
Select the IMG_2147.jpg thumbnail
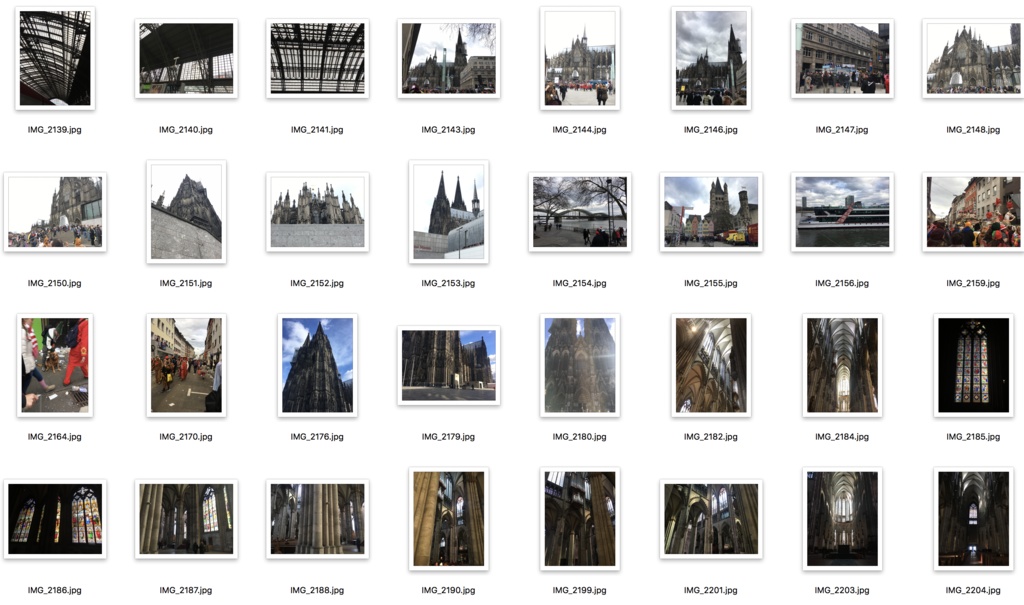[x=842, y=58]
